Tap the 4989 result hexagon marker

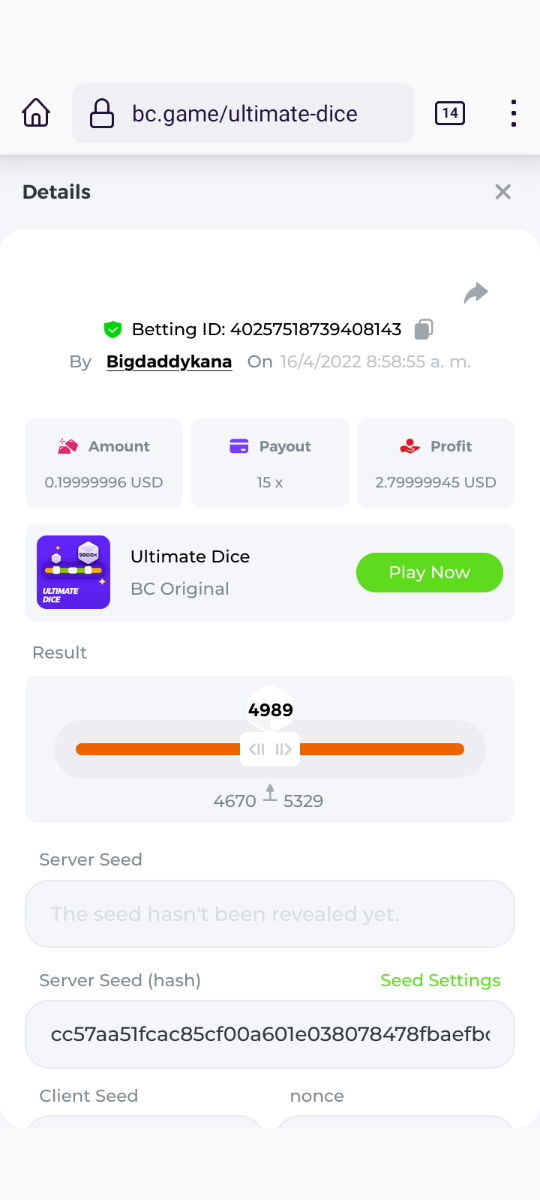[270, 710]
